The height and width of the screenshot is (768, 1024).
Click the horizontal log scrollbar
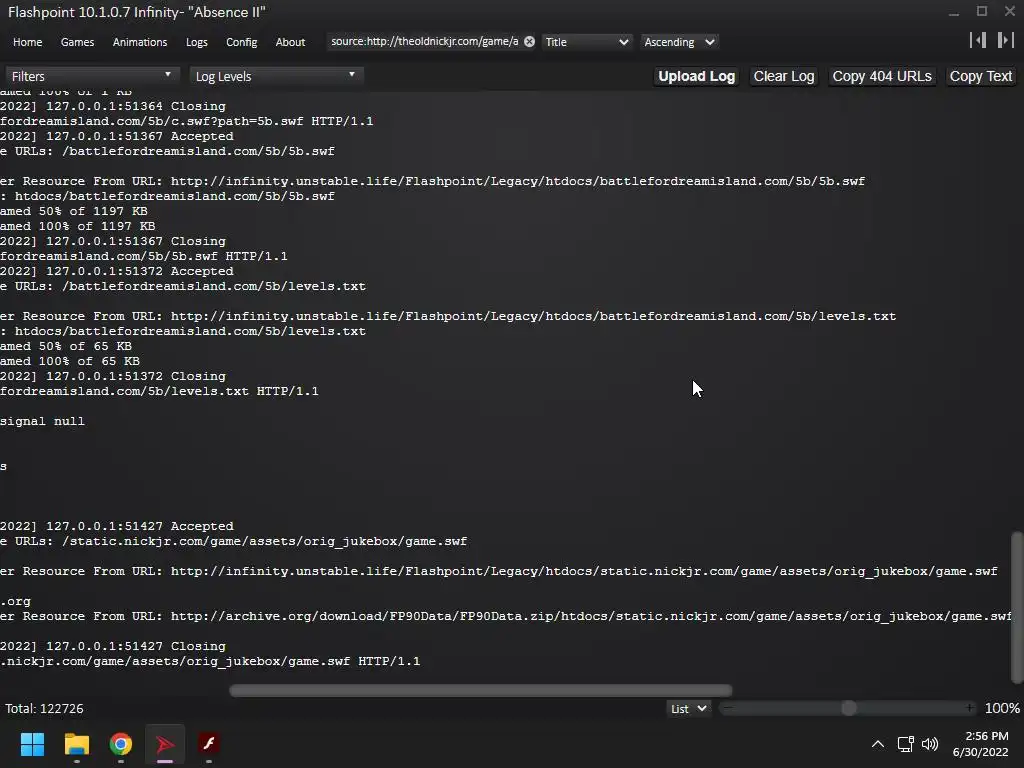tap(481, 691)
